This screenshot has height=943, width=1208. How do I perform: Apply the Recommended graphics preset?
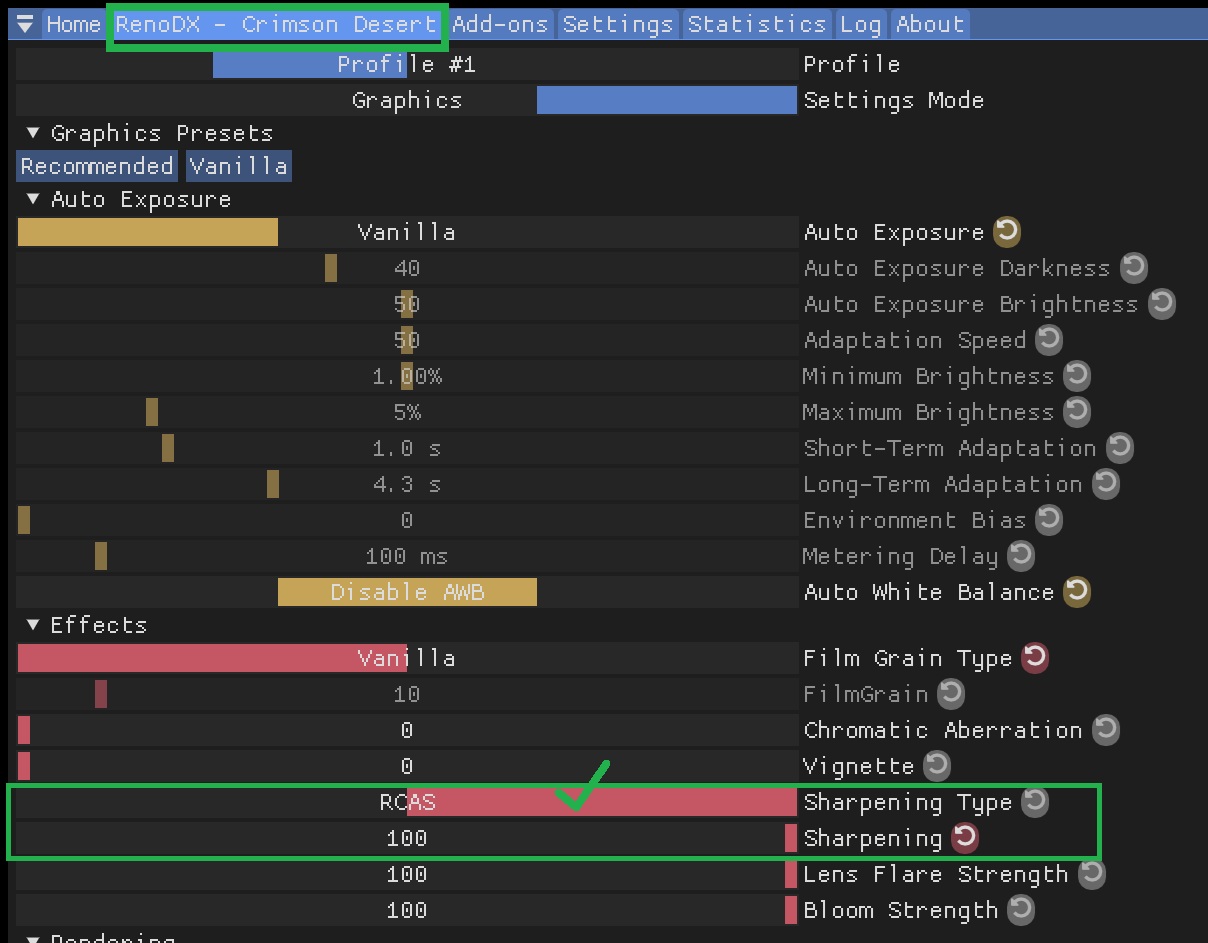coord(97,166)
